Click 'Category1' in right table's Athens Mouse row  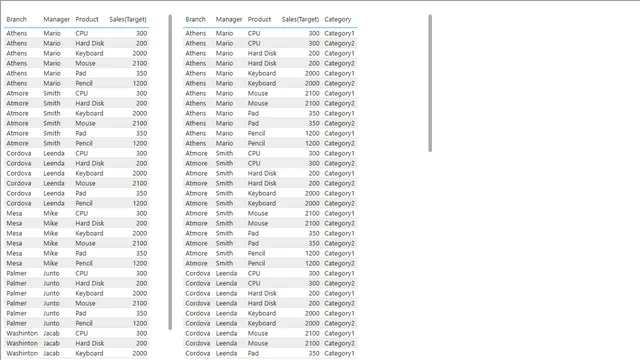tap(339, 93)
